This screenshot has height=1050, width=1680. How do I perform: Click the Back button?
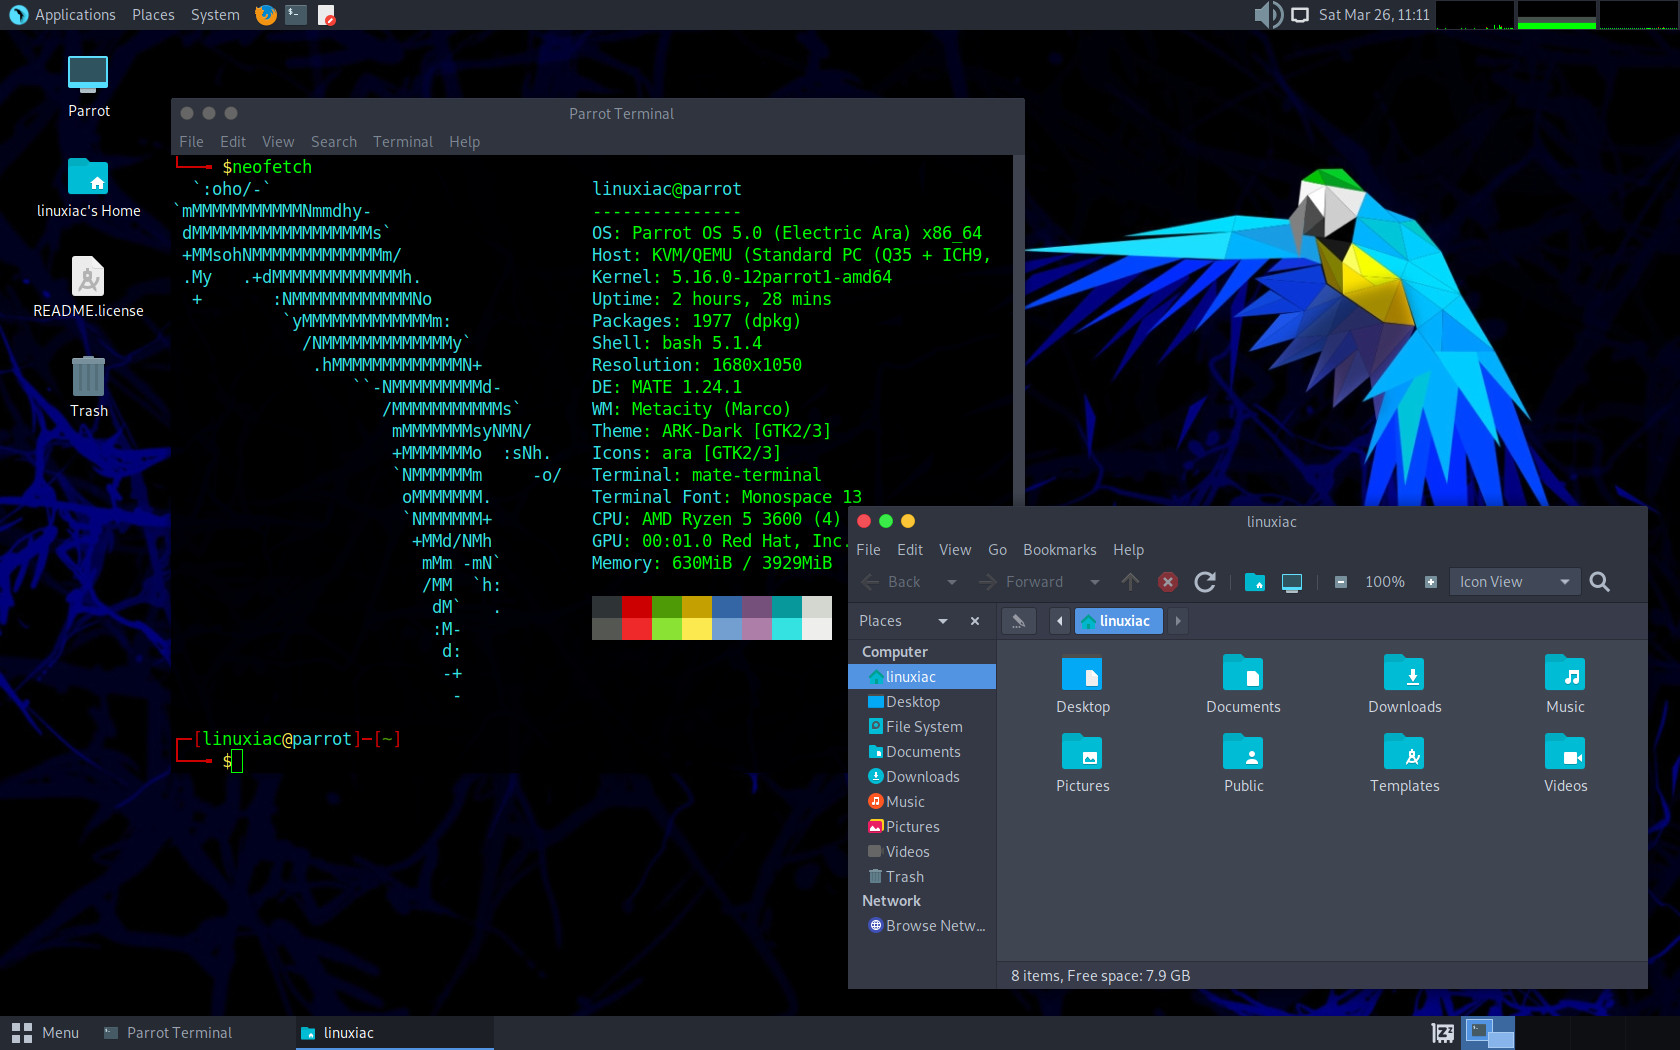891,582
